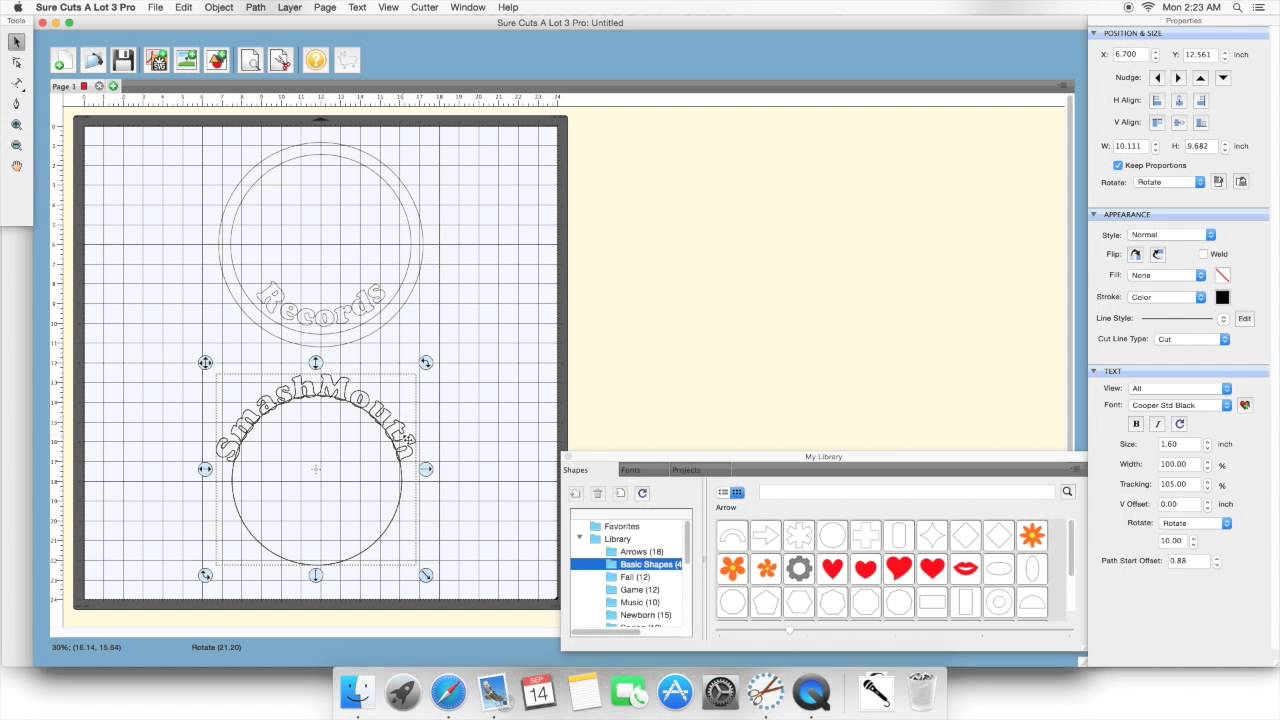This screenshot has height=720, width=1280.
Task: Open the Cutter menu
Action: coord(424,7)
